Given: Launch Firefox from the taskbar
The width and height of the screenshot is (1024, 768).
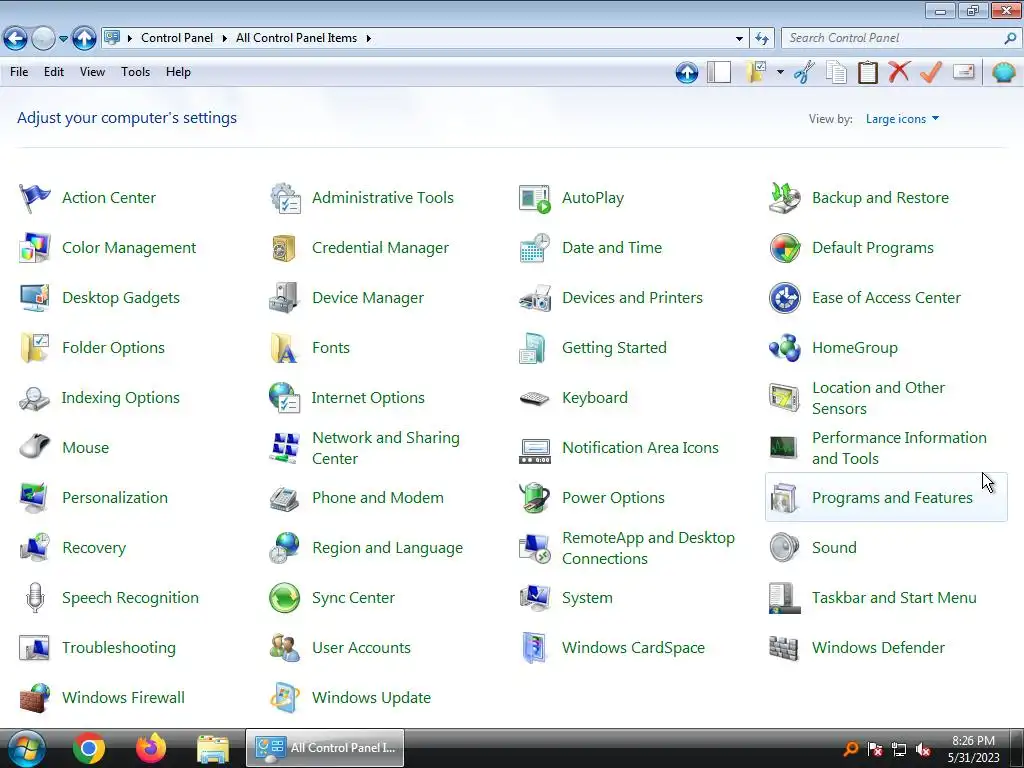Looking at the screenshot, I should pos(151,748).
